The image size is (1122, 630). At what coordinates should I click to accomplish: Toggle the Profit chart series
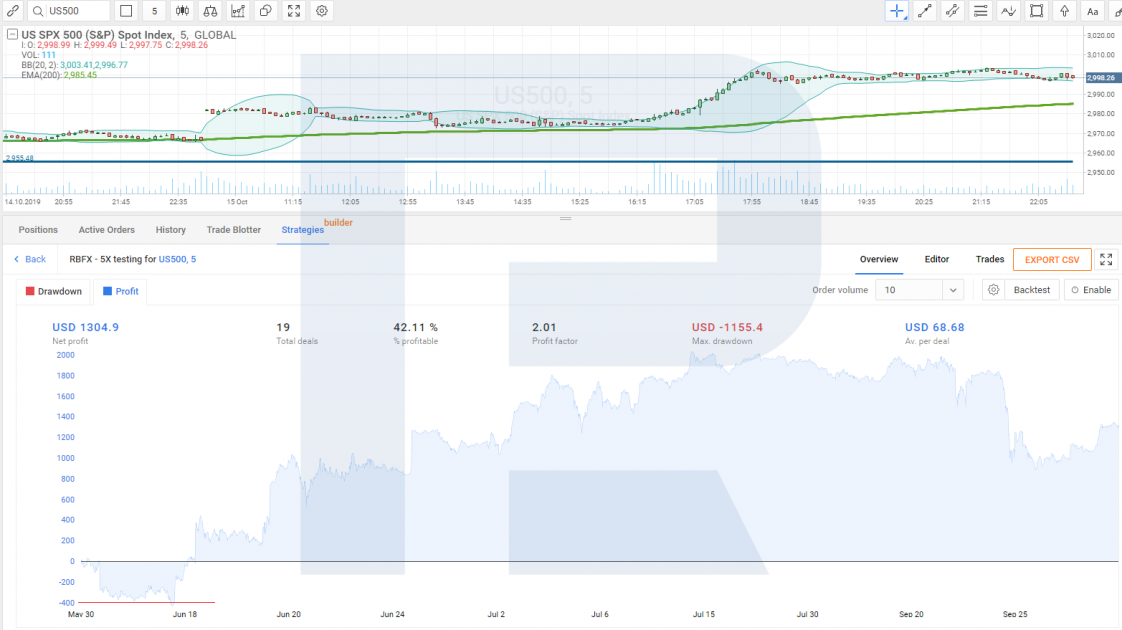pyautogui.click(x=120, y=291)
